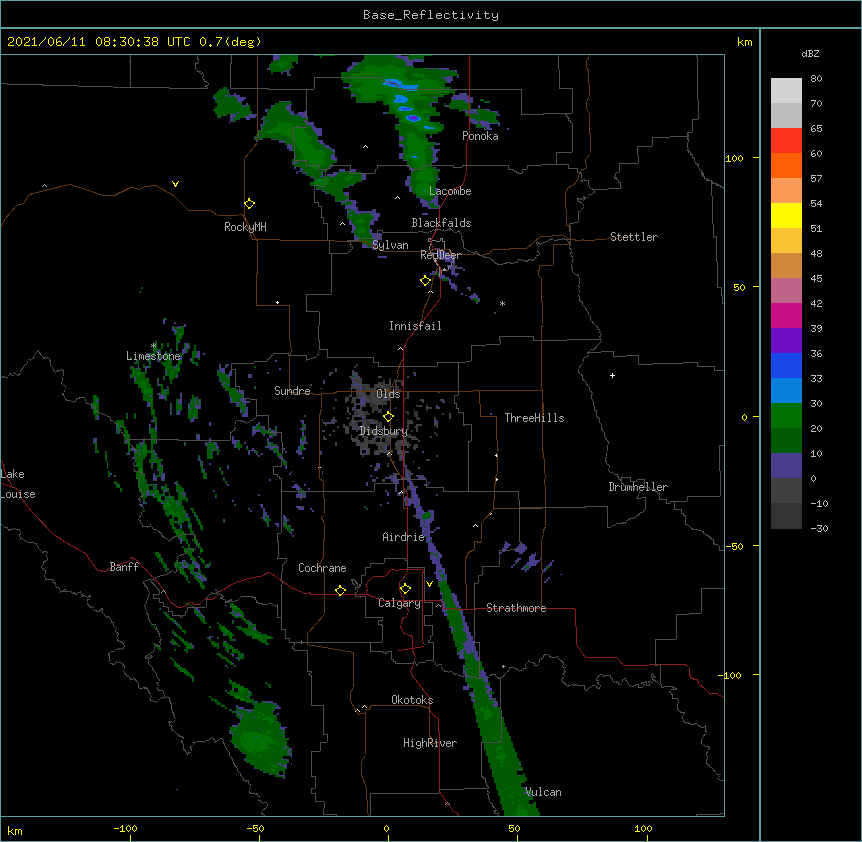
Task: Click the Banff label
Action: tap(124, 567)
